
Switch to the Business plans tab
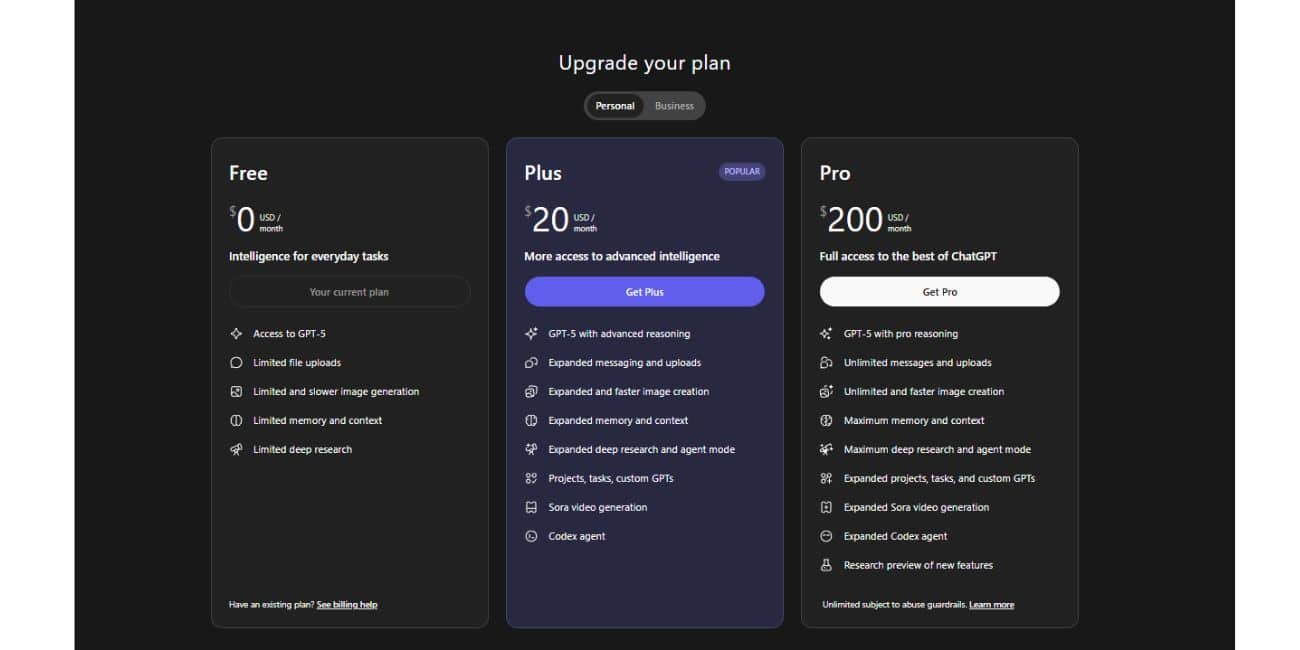[674, 106]
